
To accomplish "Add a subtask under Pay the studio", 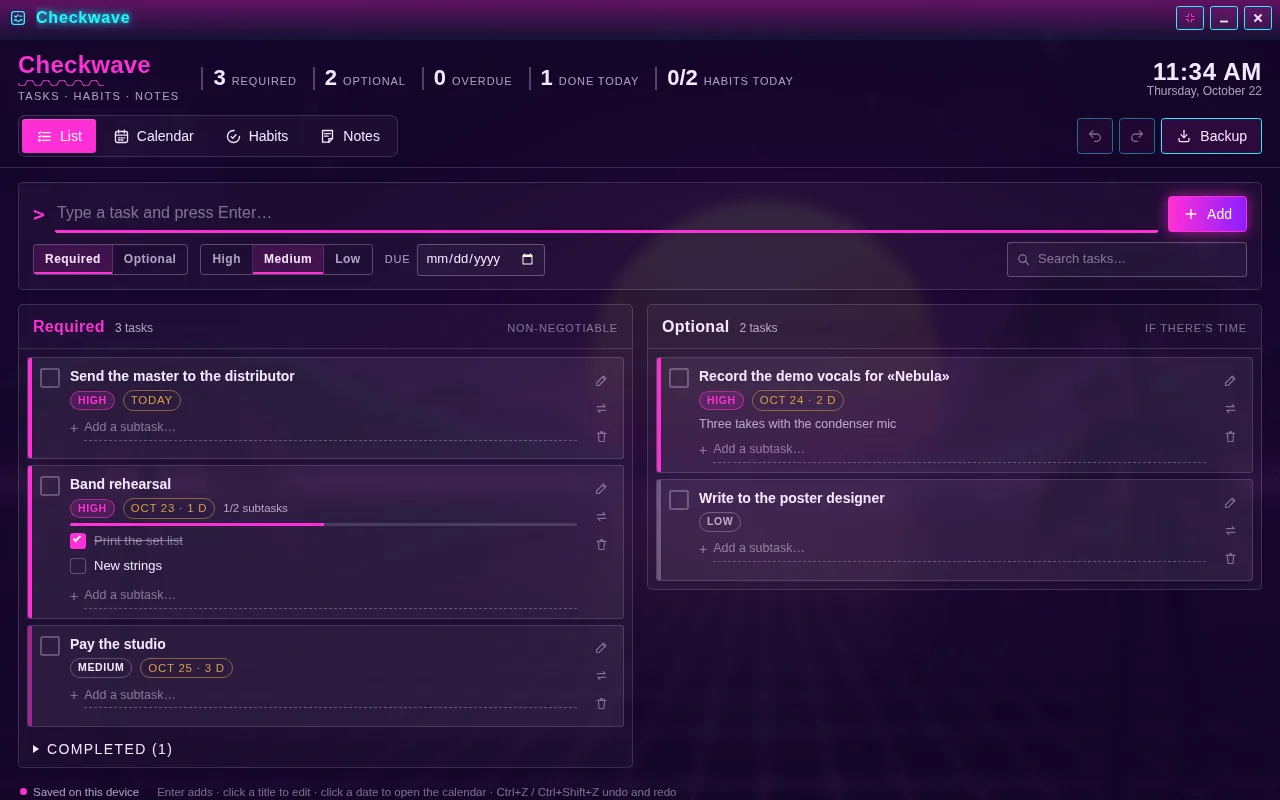I will pyautogui.click(x=330, y=695).
